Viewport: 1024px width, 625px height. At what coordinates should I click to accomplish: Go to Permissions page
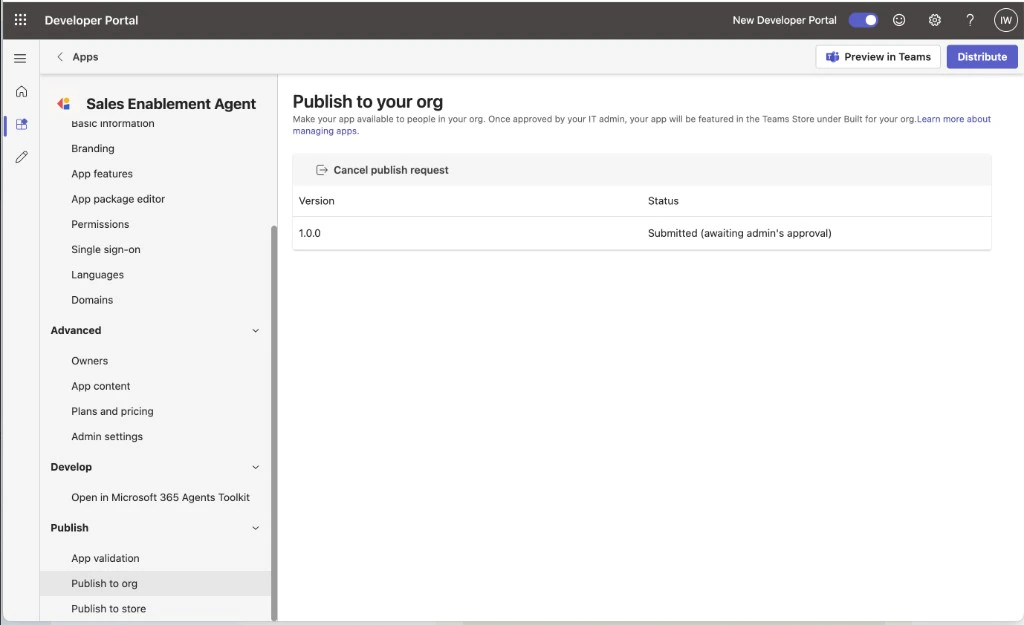pyautogui.click(x=100, y=224)
